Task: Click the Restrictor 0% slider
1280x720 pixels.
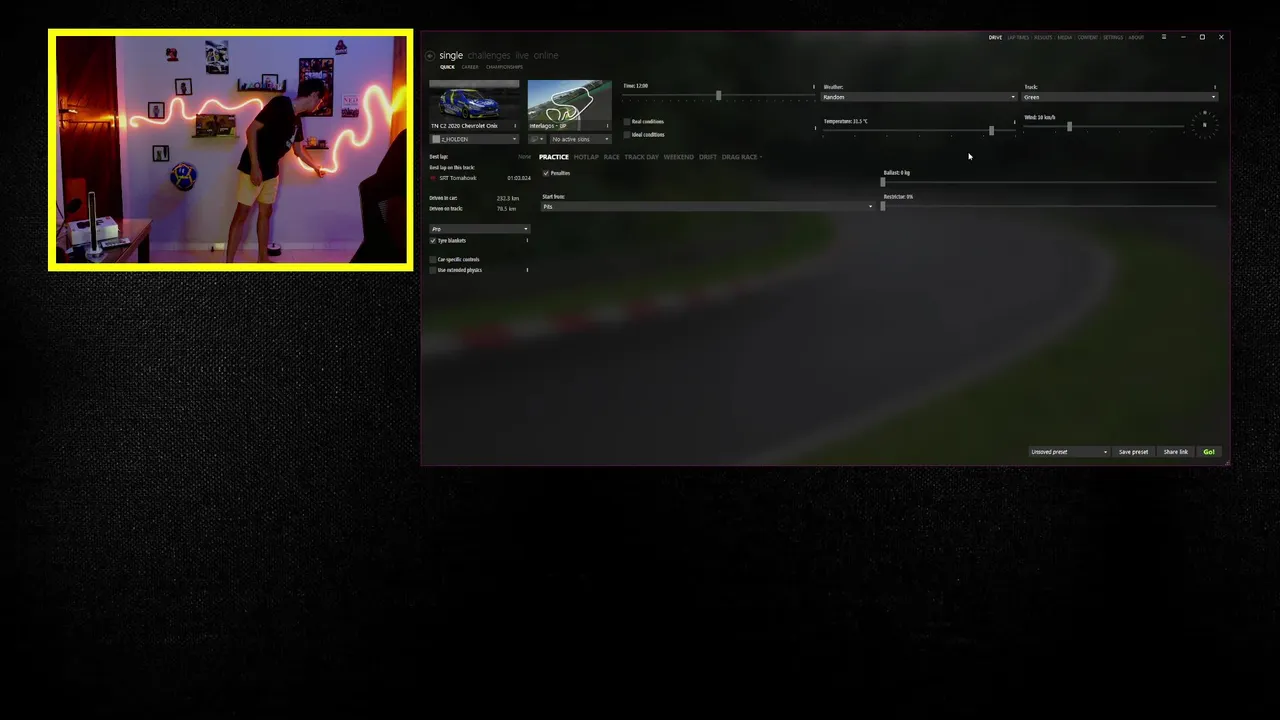Action: tap(1049, 206)
